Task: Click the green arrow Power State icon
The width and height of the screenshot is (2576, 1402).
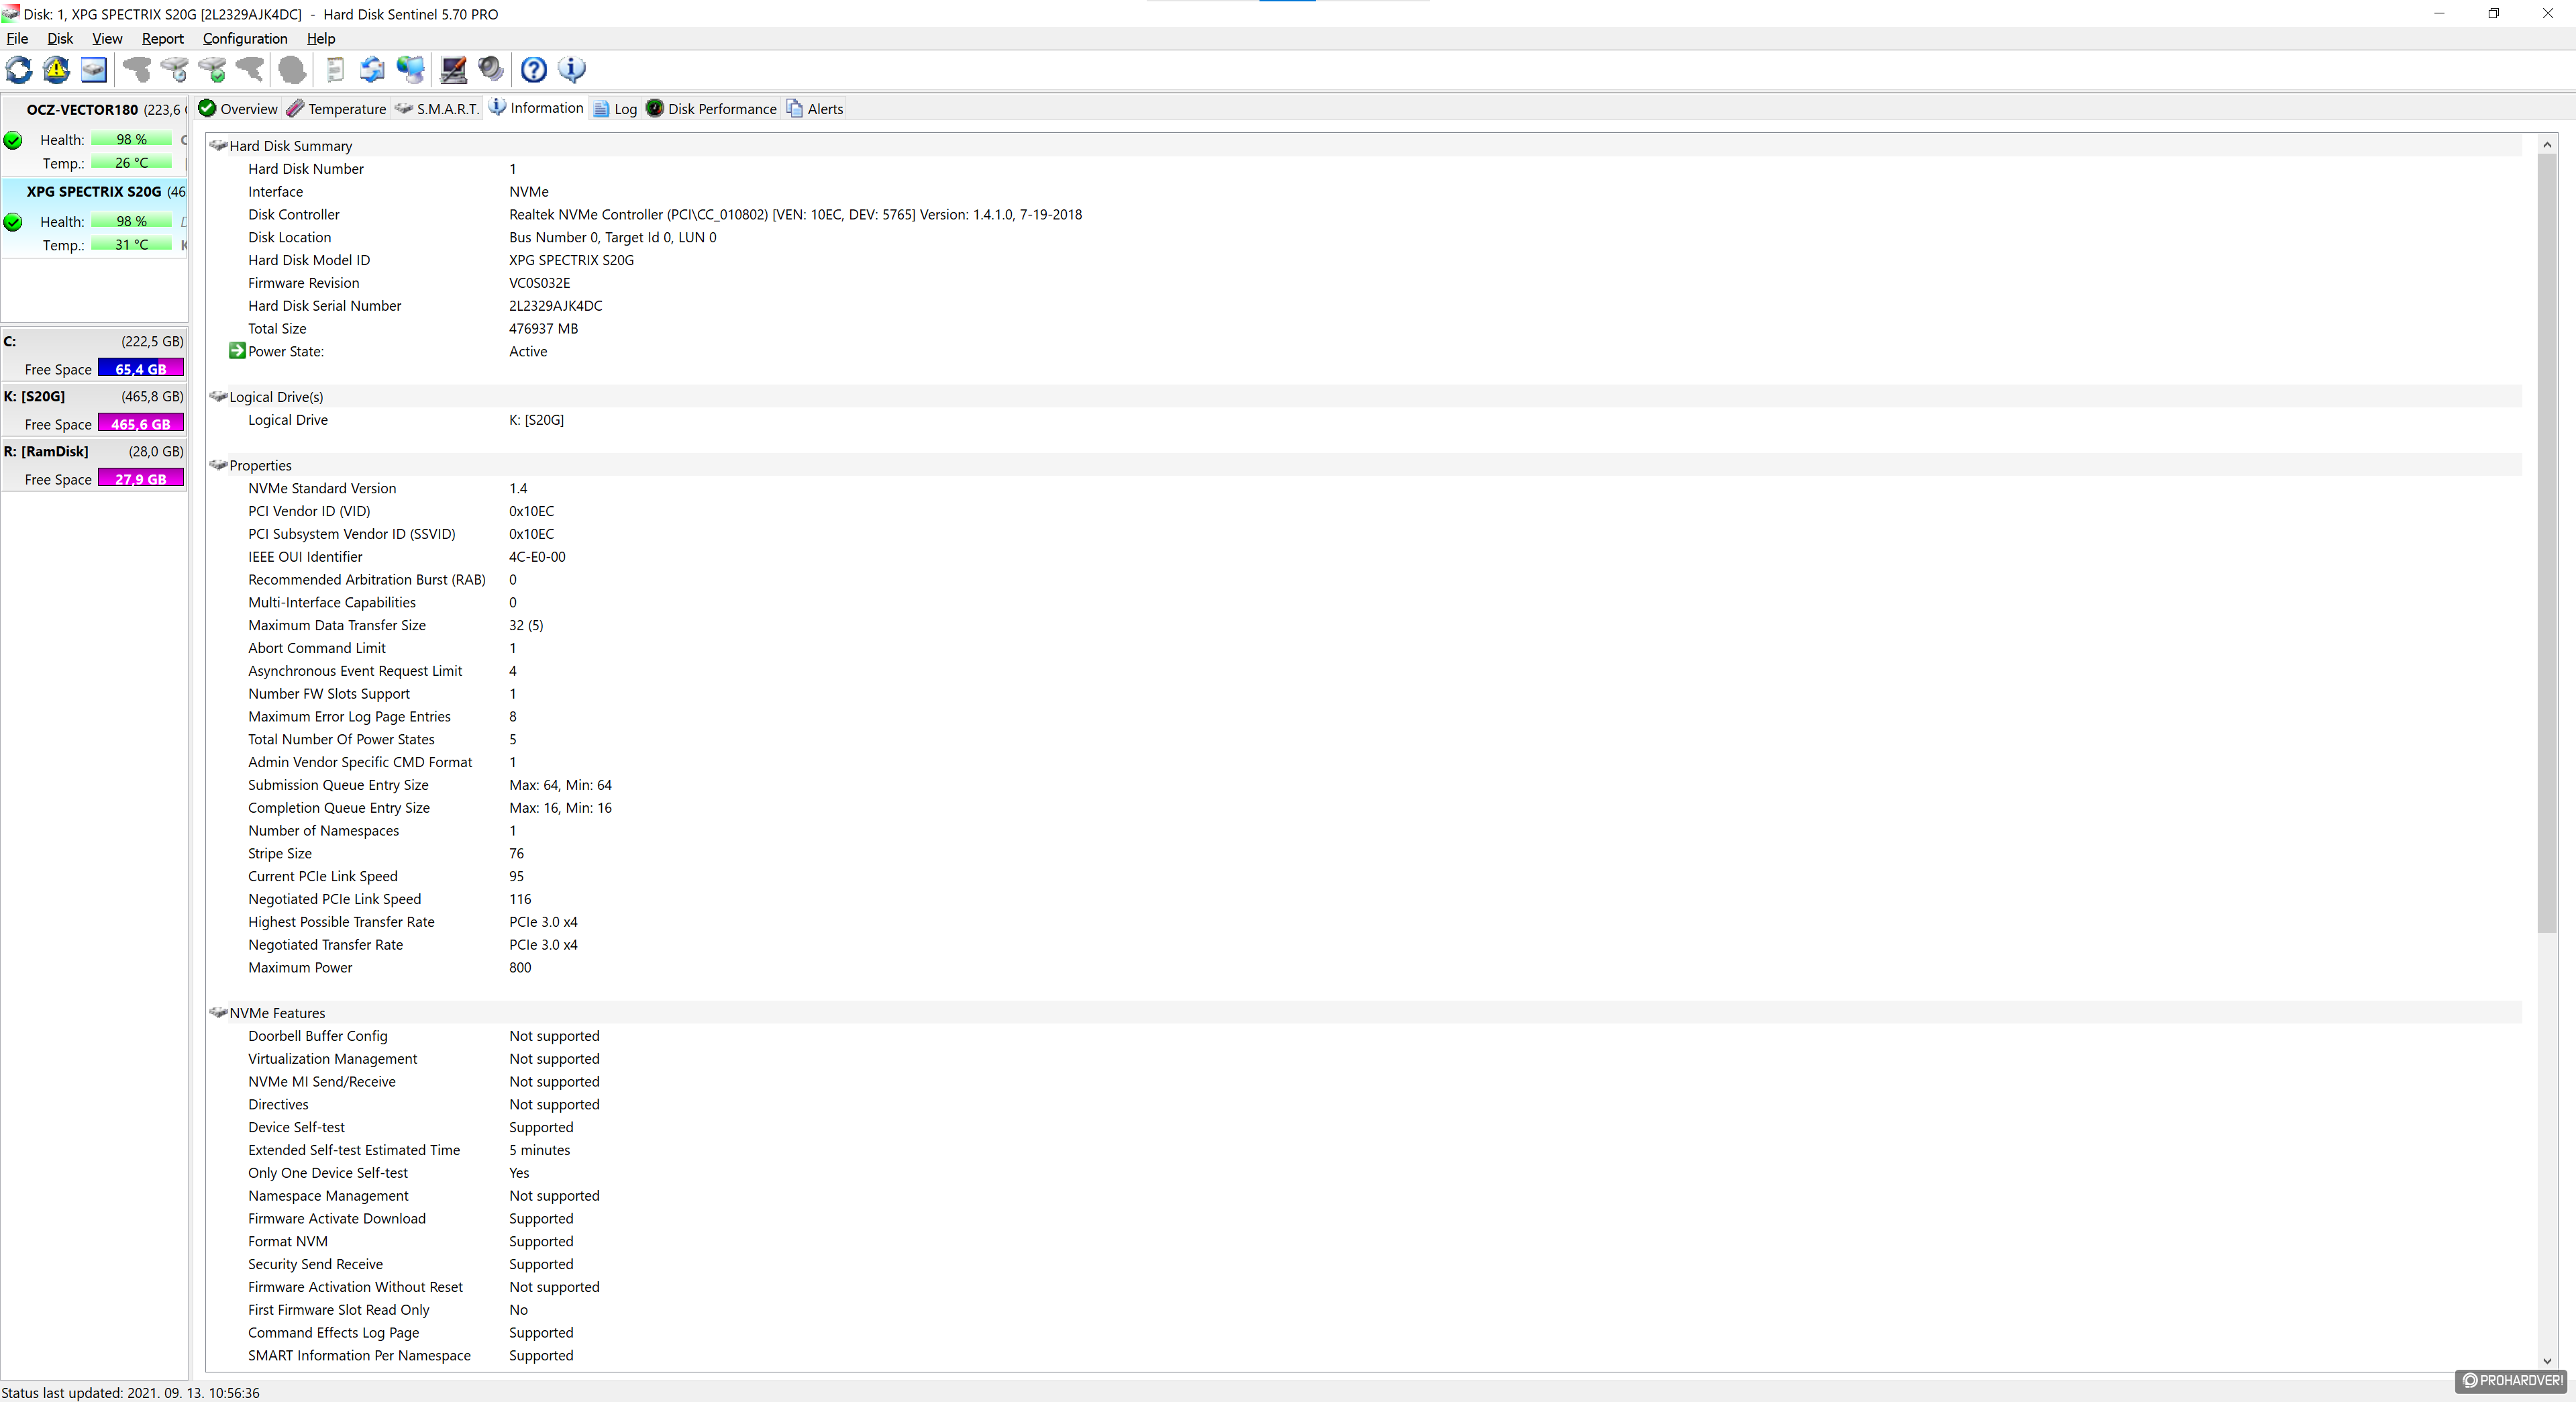Action: point(237,351)
